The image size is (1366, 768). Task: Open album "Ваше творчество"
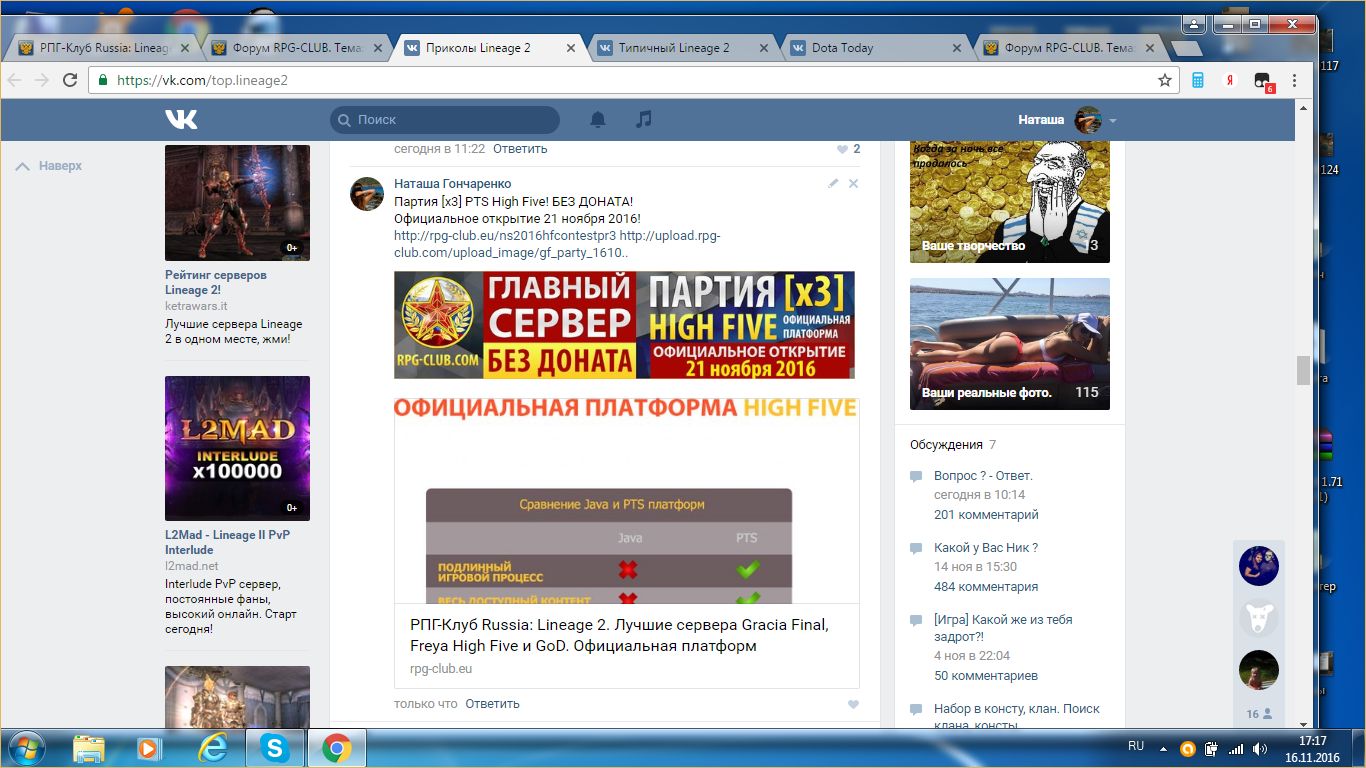1009,201
